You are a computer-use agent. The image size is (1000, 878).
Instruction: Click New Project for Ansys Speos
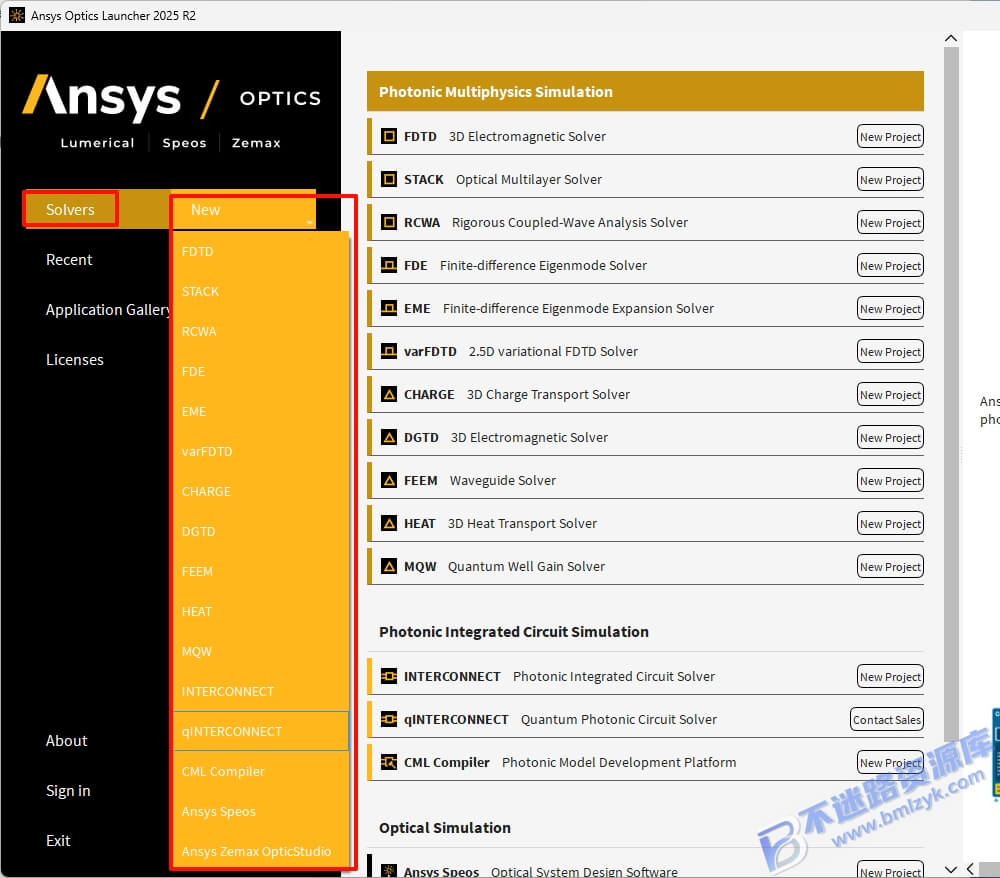(890, 870)
